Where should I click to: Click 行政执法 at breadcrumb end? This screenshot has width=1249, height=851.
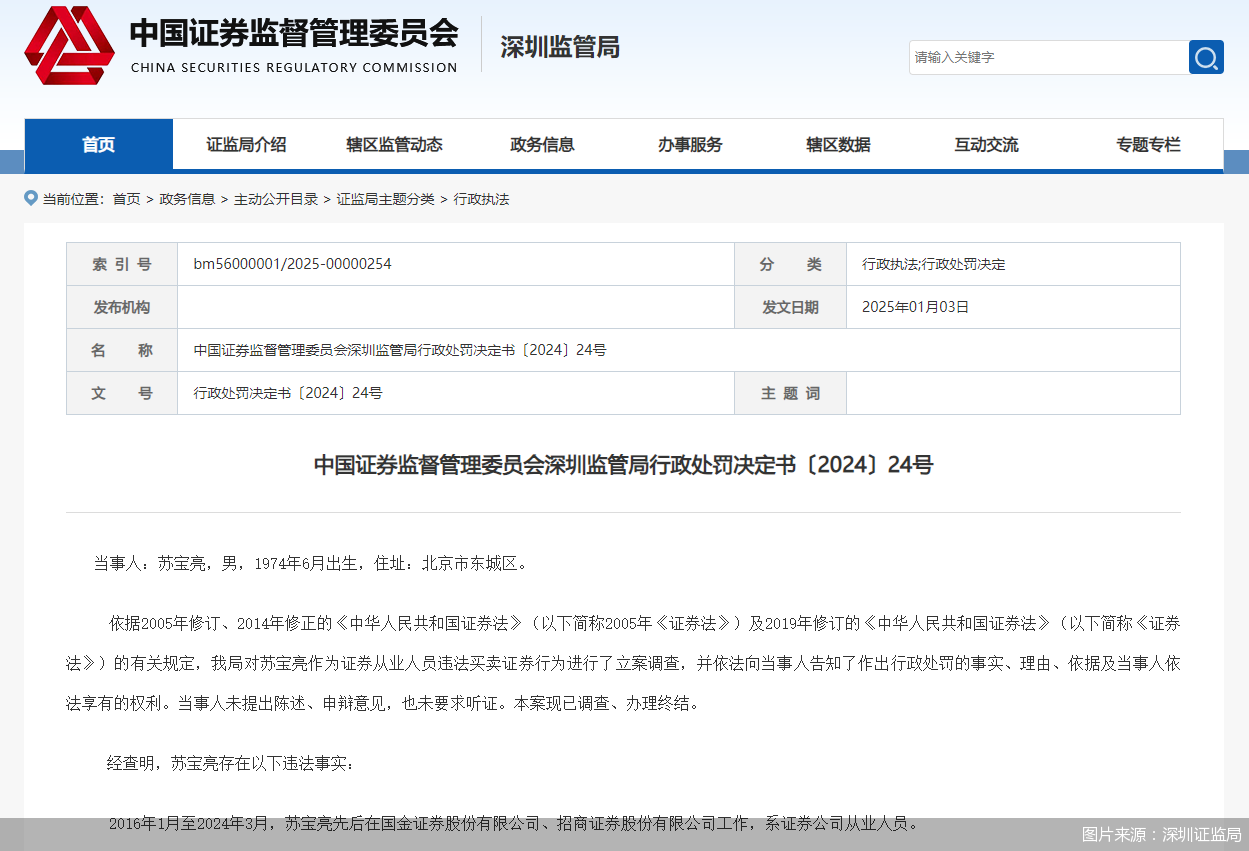click(481, 199)
